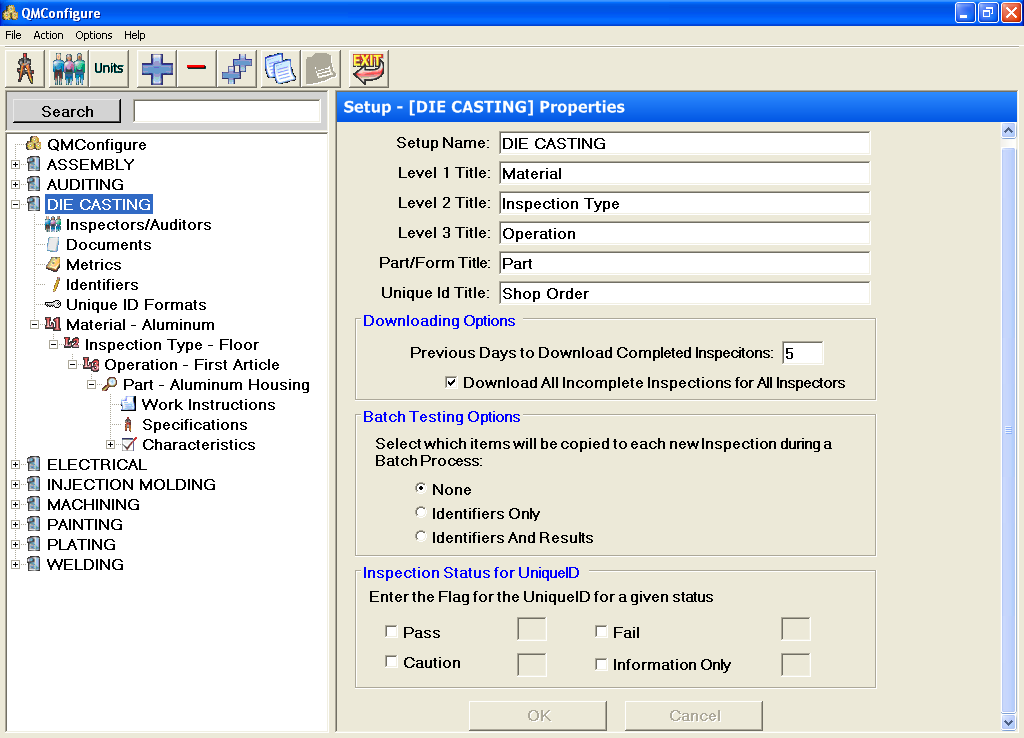Viewport: 1024px width, 738px height.
Task: Click the search text field
Action: [x=227, y=111]
